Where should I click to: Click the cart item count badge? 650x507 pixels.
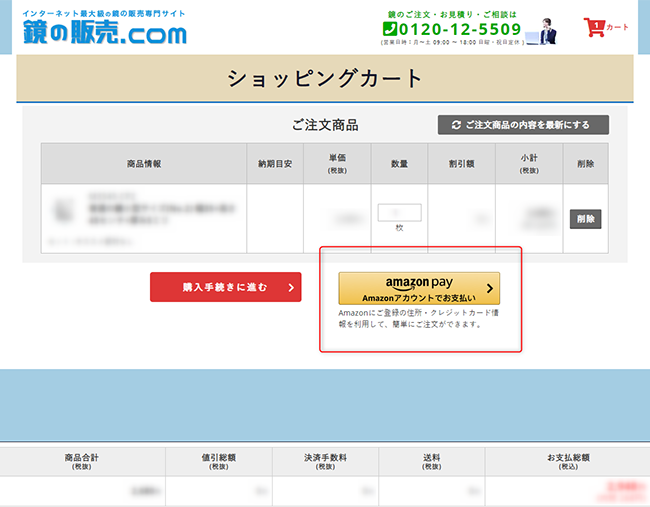tap(597, 24)
